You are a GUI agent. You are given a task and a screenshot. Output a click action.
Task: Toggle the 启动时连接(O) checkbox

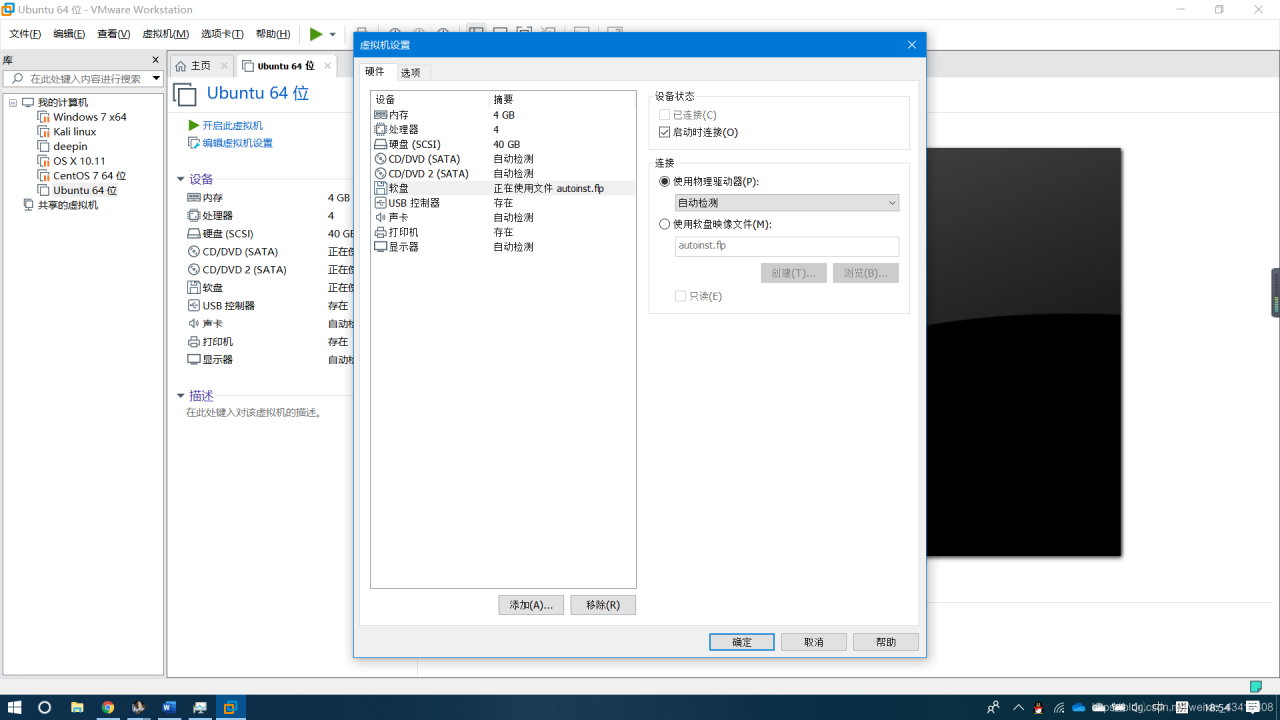(x=665, y=132)
